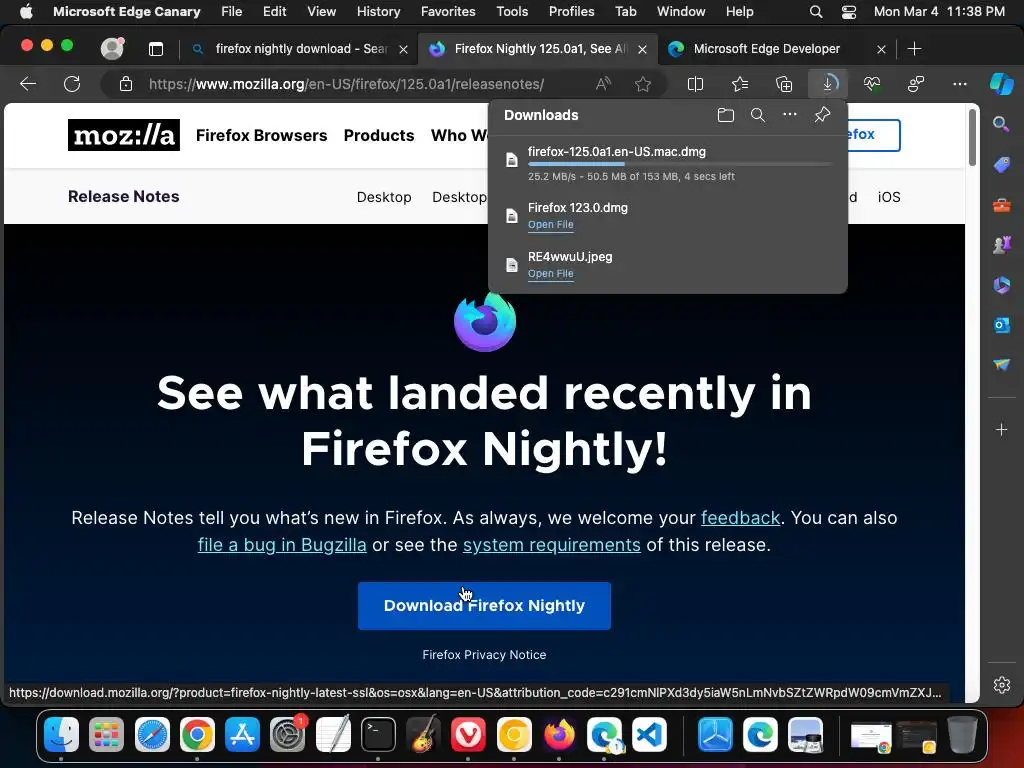Add this page to favorites star

pos(643,84)
